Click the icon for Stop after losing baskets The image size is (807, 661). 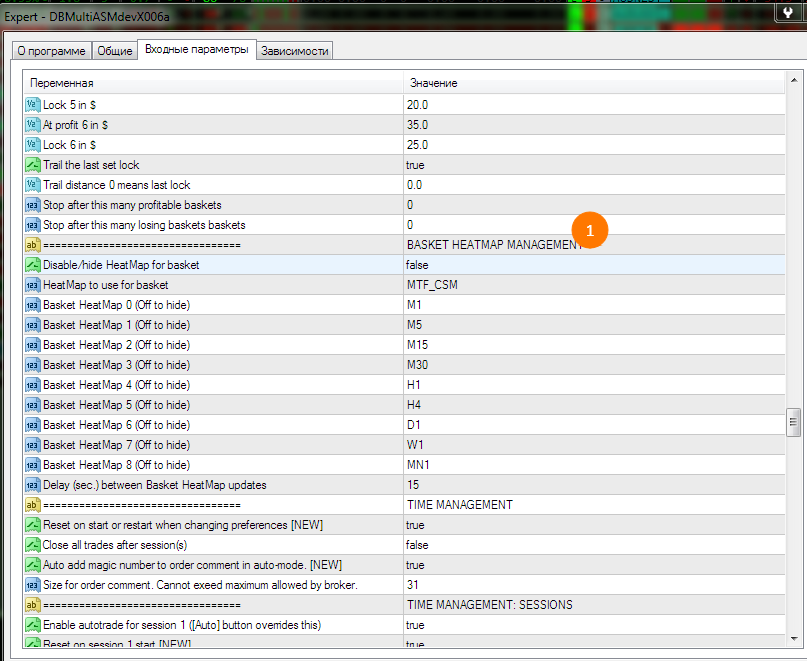(32, 225)
